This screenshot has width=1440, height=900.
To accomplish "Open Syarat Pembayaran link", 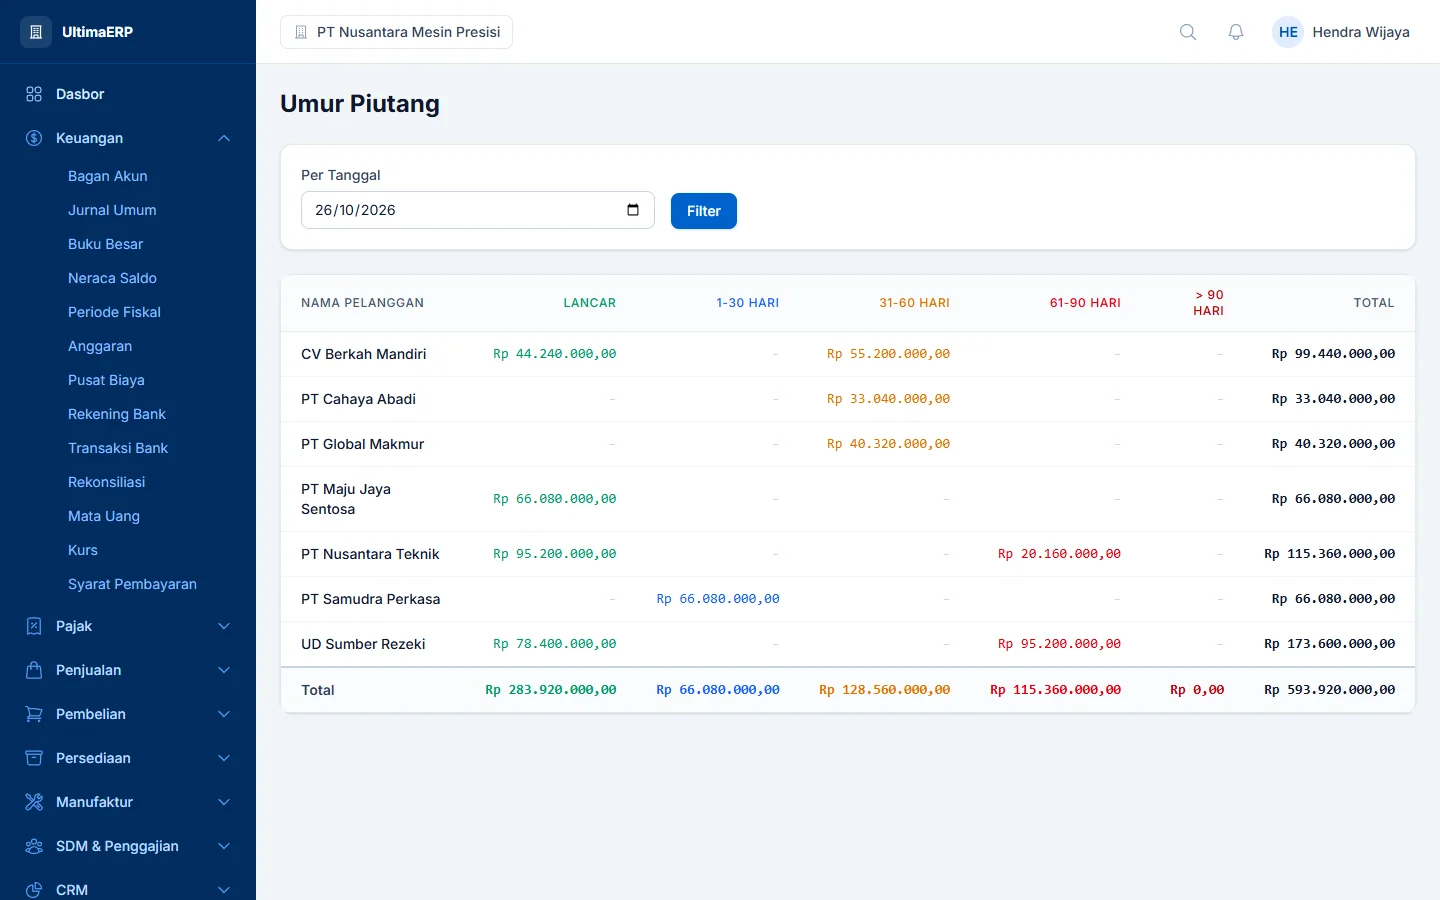I will coord(132,584).
